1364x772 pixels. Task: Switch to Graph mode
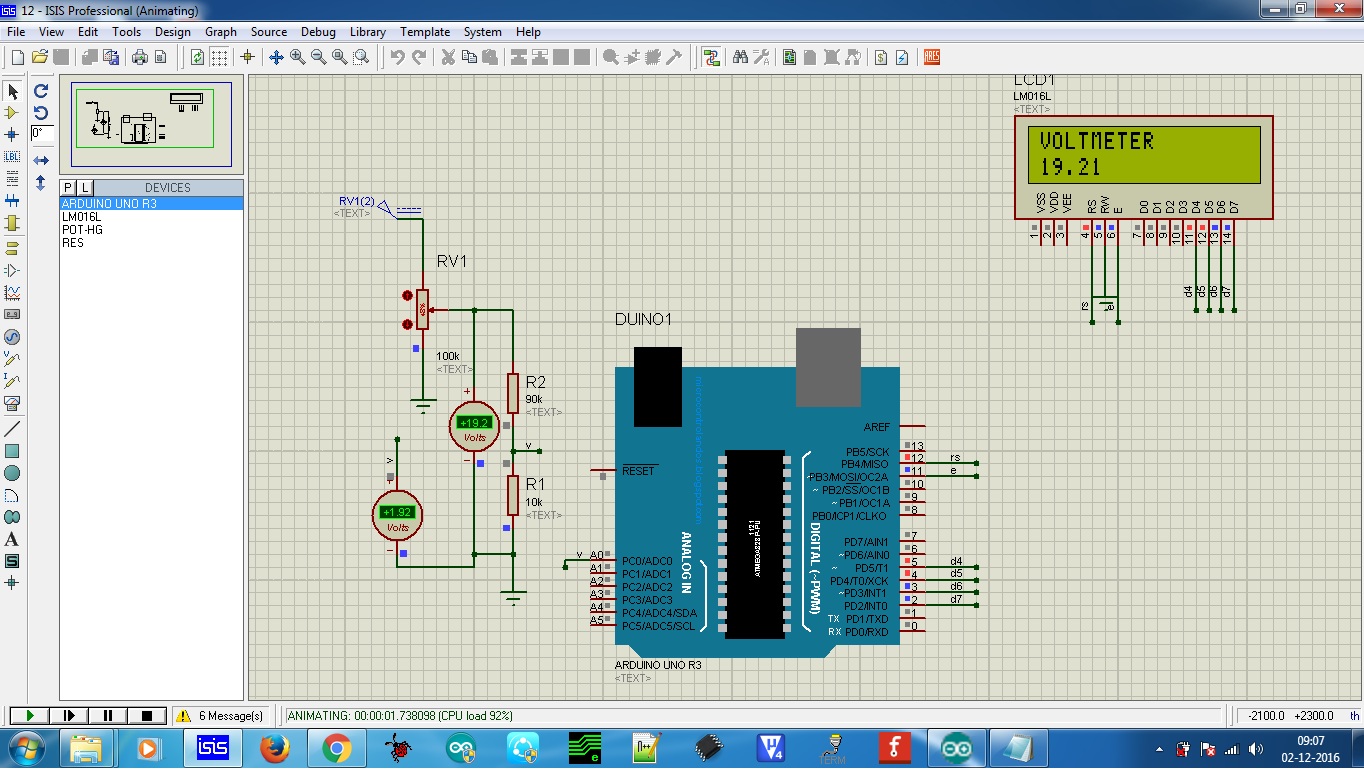[12, 293]
